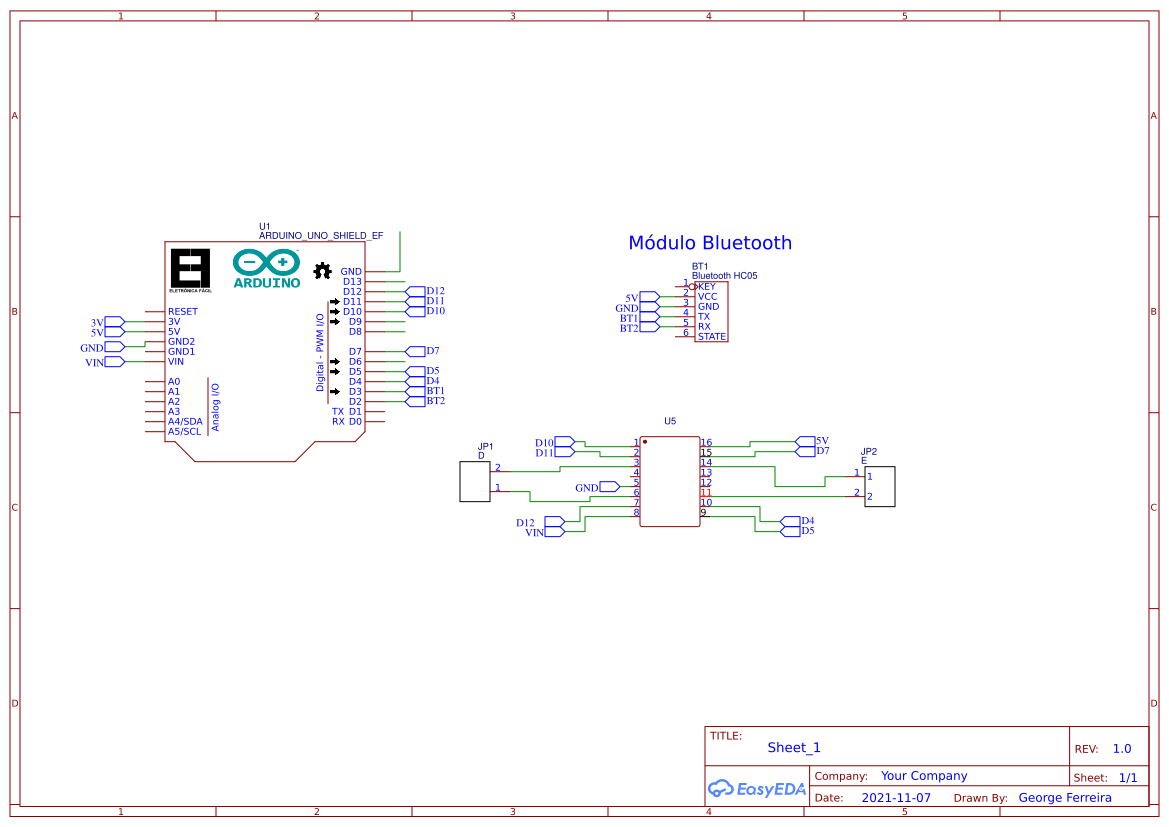Click the STATE pin label on BT1
Screen dimensions: 1169x827
710,338
